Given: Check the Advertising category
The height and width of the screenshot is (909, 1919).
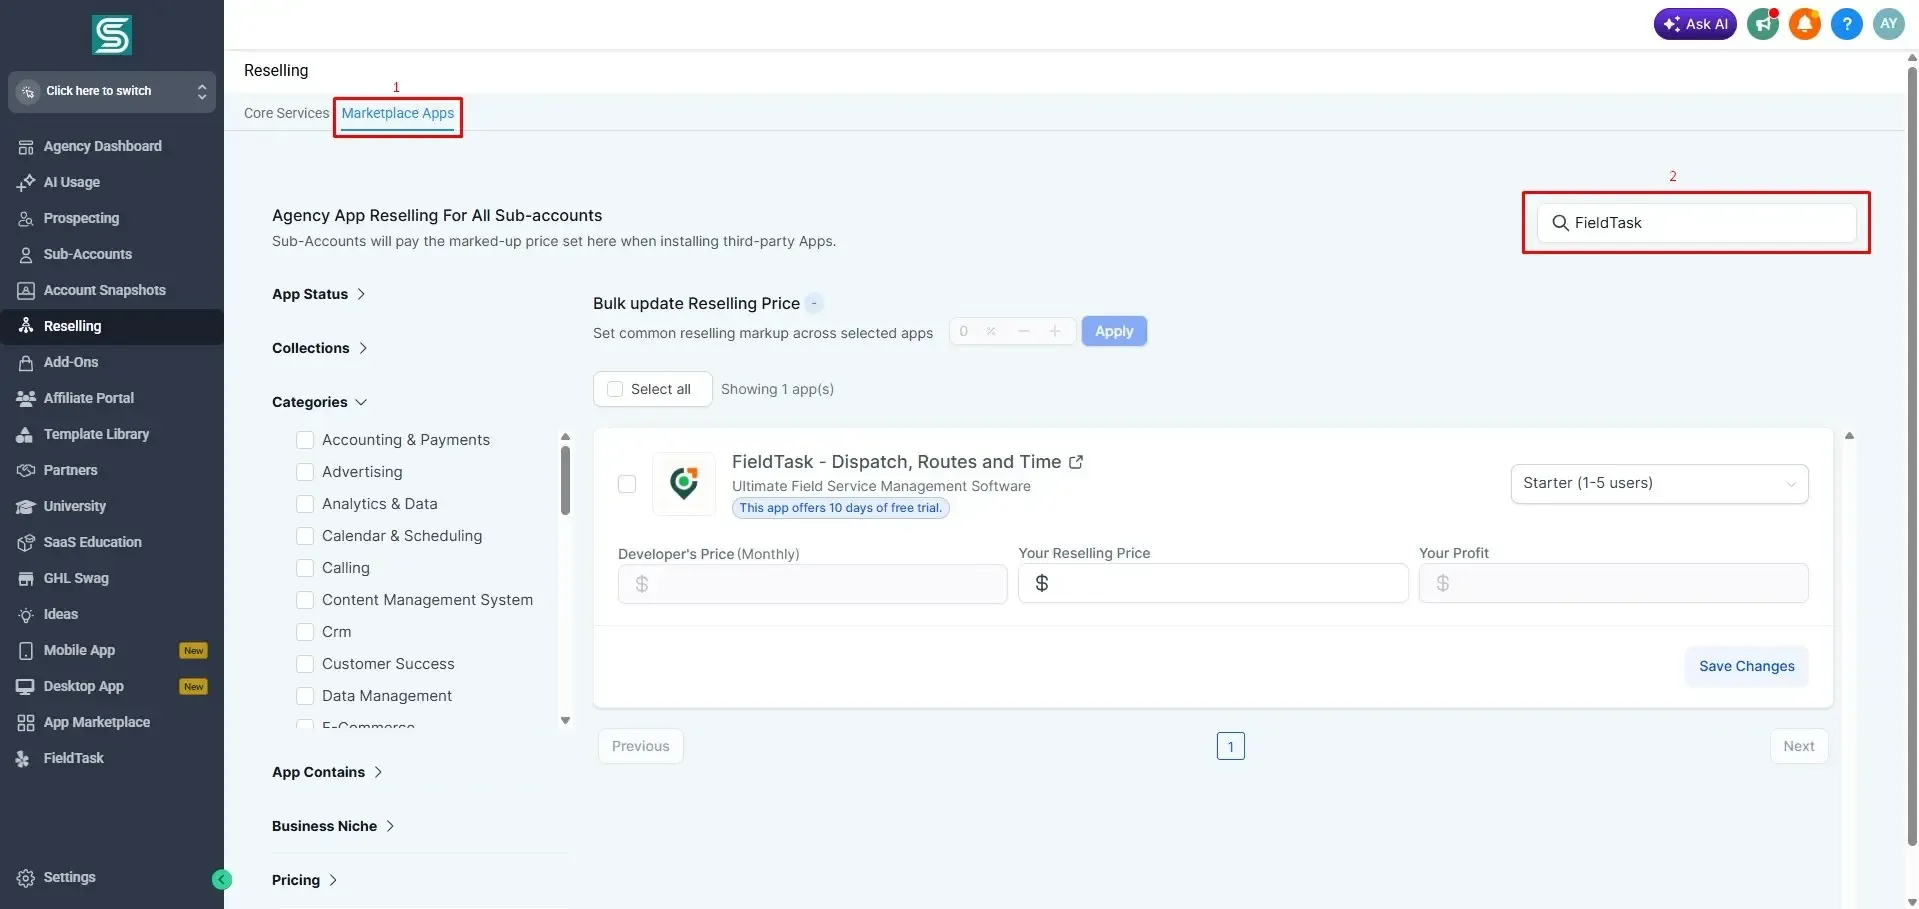Looking at the screenshot, I should 305,472.
